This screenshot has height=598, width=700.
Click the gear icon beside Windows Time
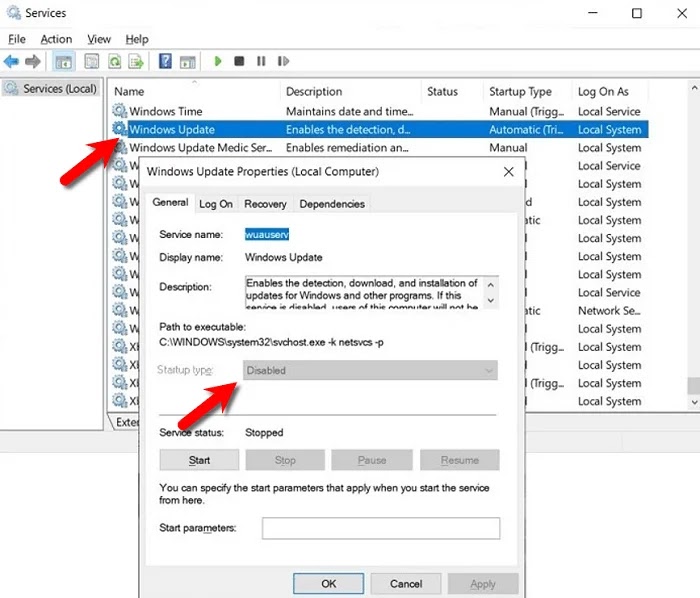pyautogui.click(x=120, y=110)
